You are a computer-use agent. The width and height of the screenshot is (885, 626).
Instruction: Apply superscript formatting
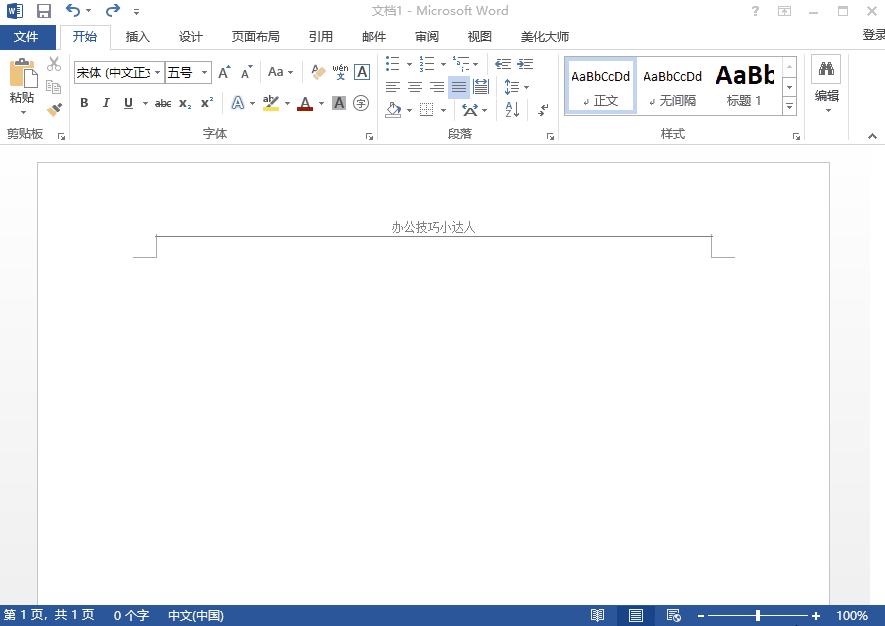pyautogui.click(x=206, y=103)
